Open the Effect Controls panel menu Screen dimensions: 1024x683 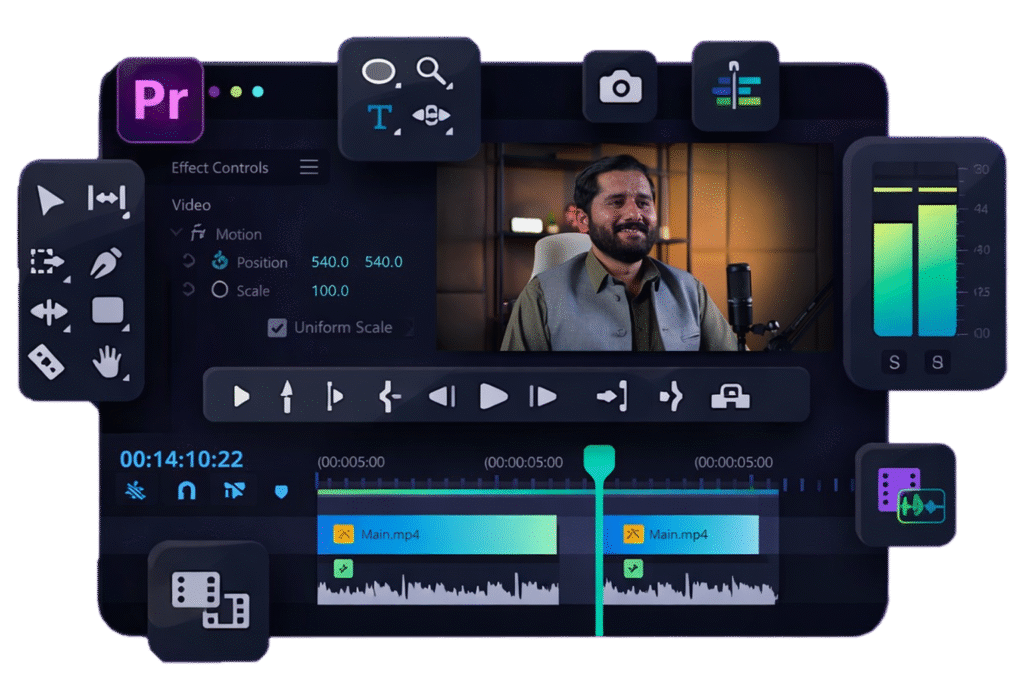tap(309, 167)
